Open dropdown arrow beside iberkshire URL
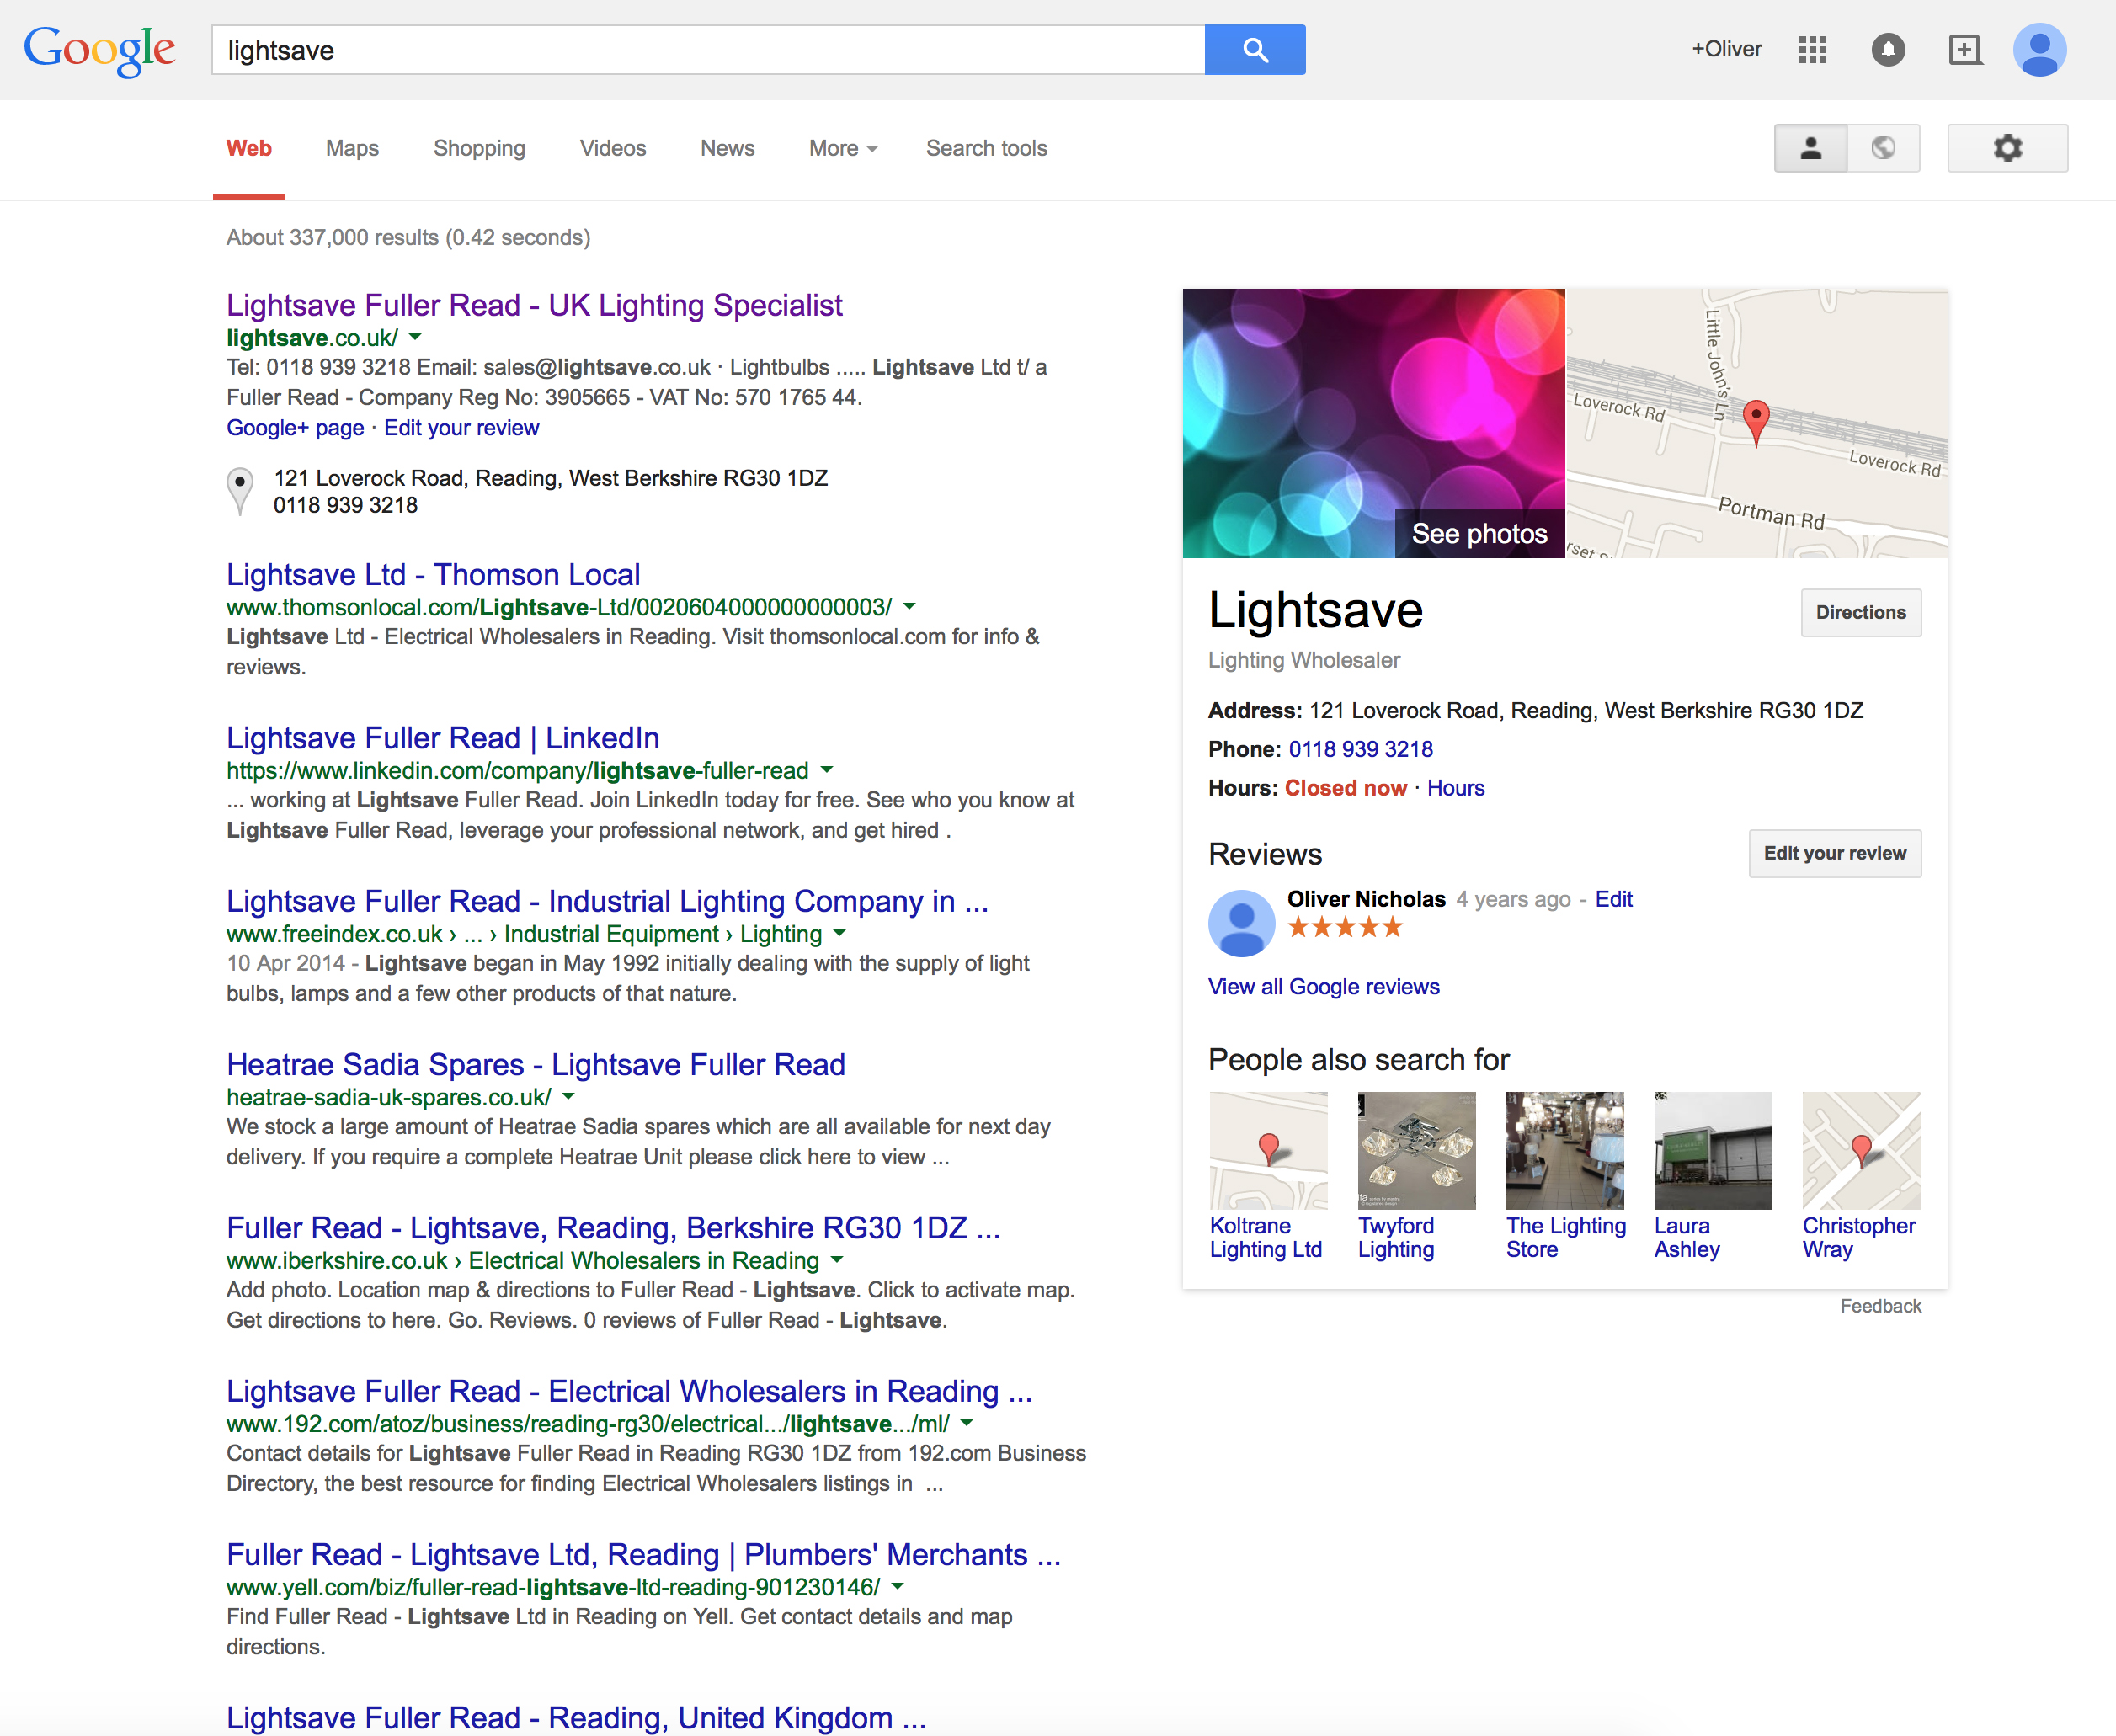 (837, 1260)
